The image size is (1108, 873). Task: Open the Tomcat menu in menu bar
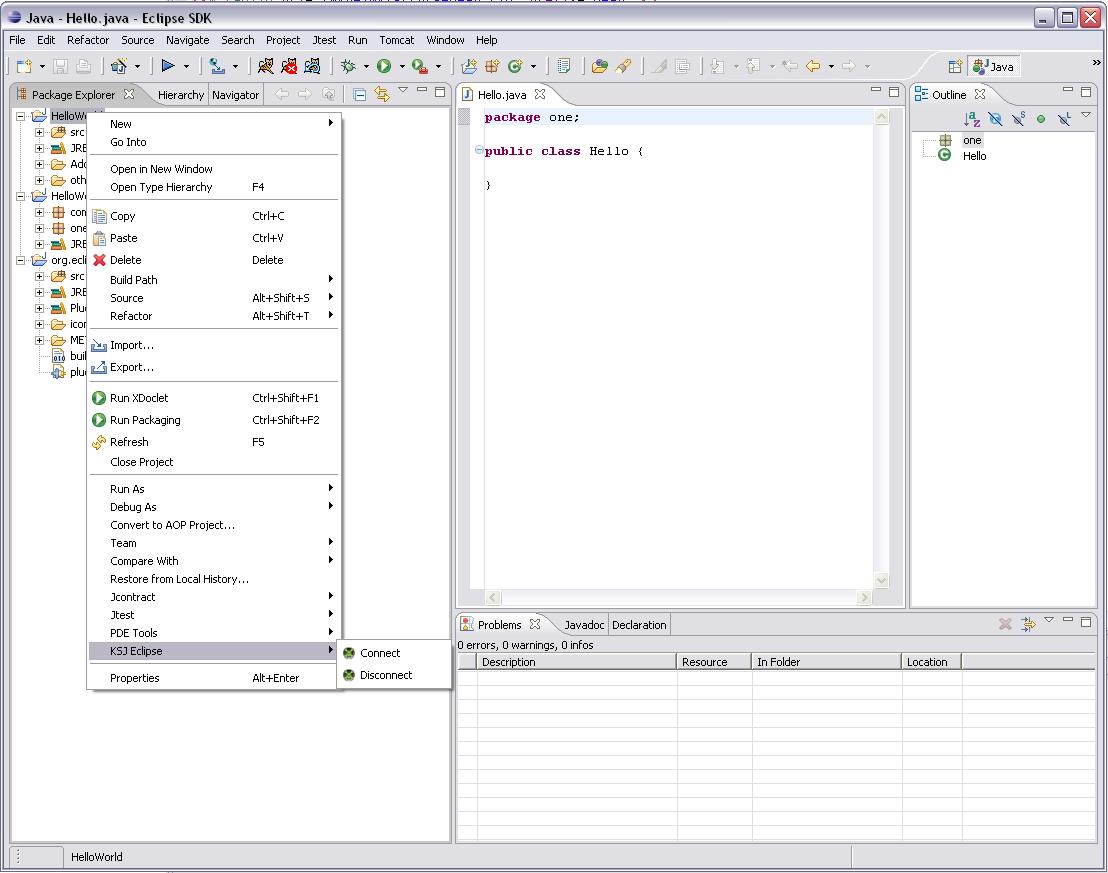pyautogui.click(x=396, y=40)
